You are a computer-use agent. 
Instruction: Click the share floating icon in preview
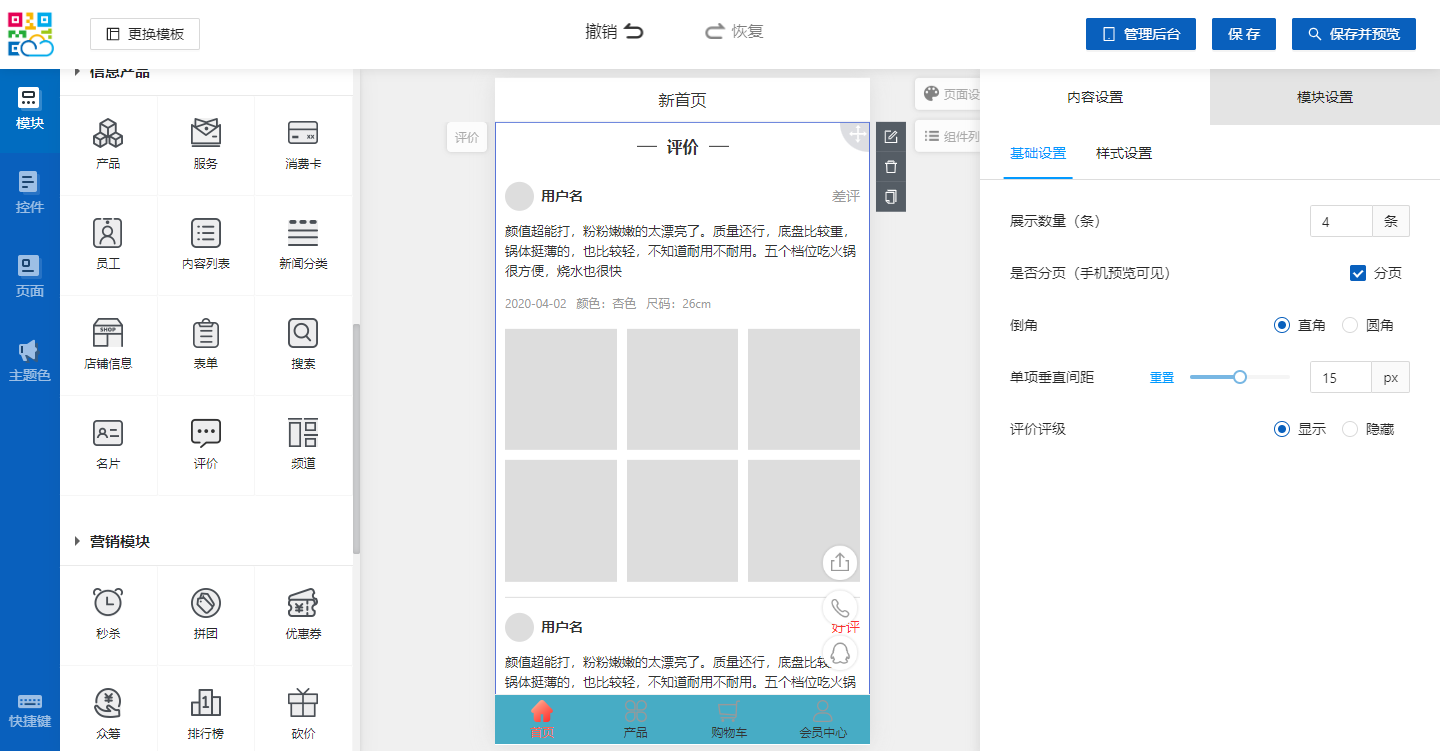(840, 562)
